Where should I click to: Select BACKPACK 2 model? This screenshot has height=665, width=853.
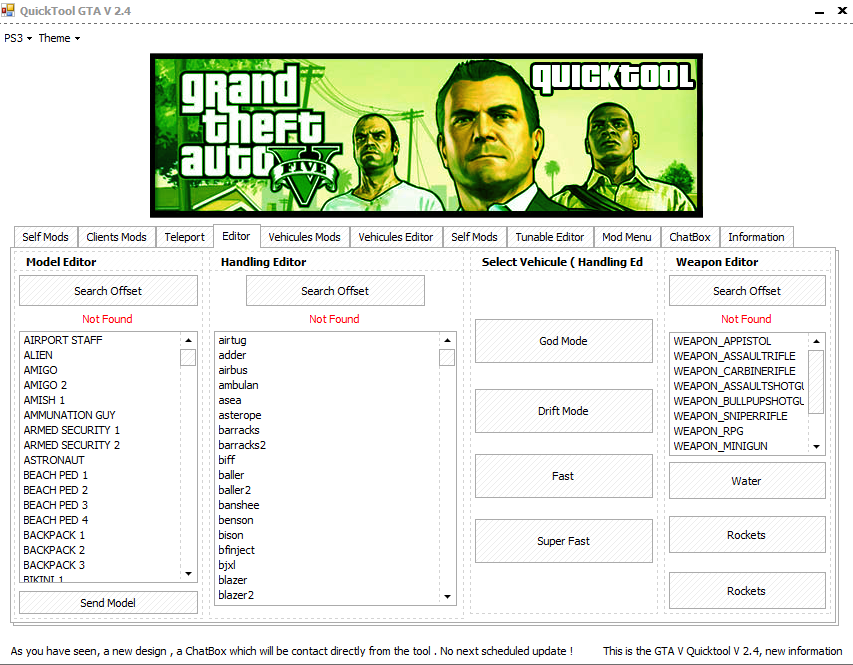[x=100, y=550]
